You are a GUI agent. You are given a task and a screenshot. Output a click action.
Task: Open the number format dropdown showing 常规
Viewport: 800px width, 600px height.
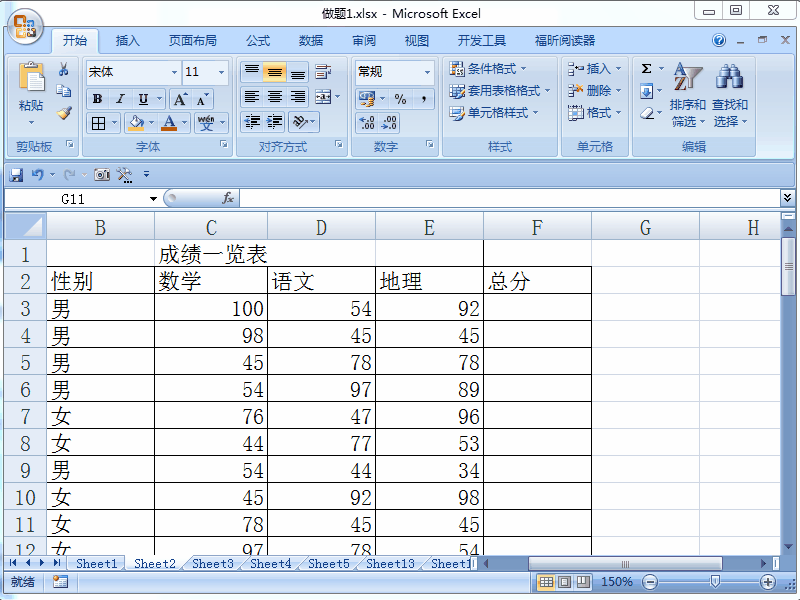391,72
